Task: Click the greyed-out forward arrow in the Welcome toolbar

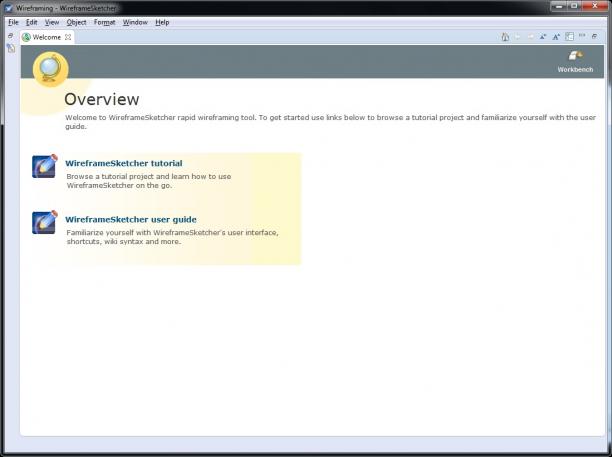Action: point(530,37)
